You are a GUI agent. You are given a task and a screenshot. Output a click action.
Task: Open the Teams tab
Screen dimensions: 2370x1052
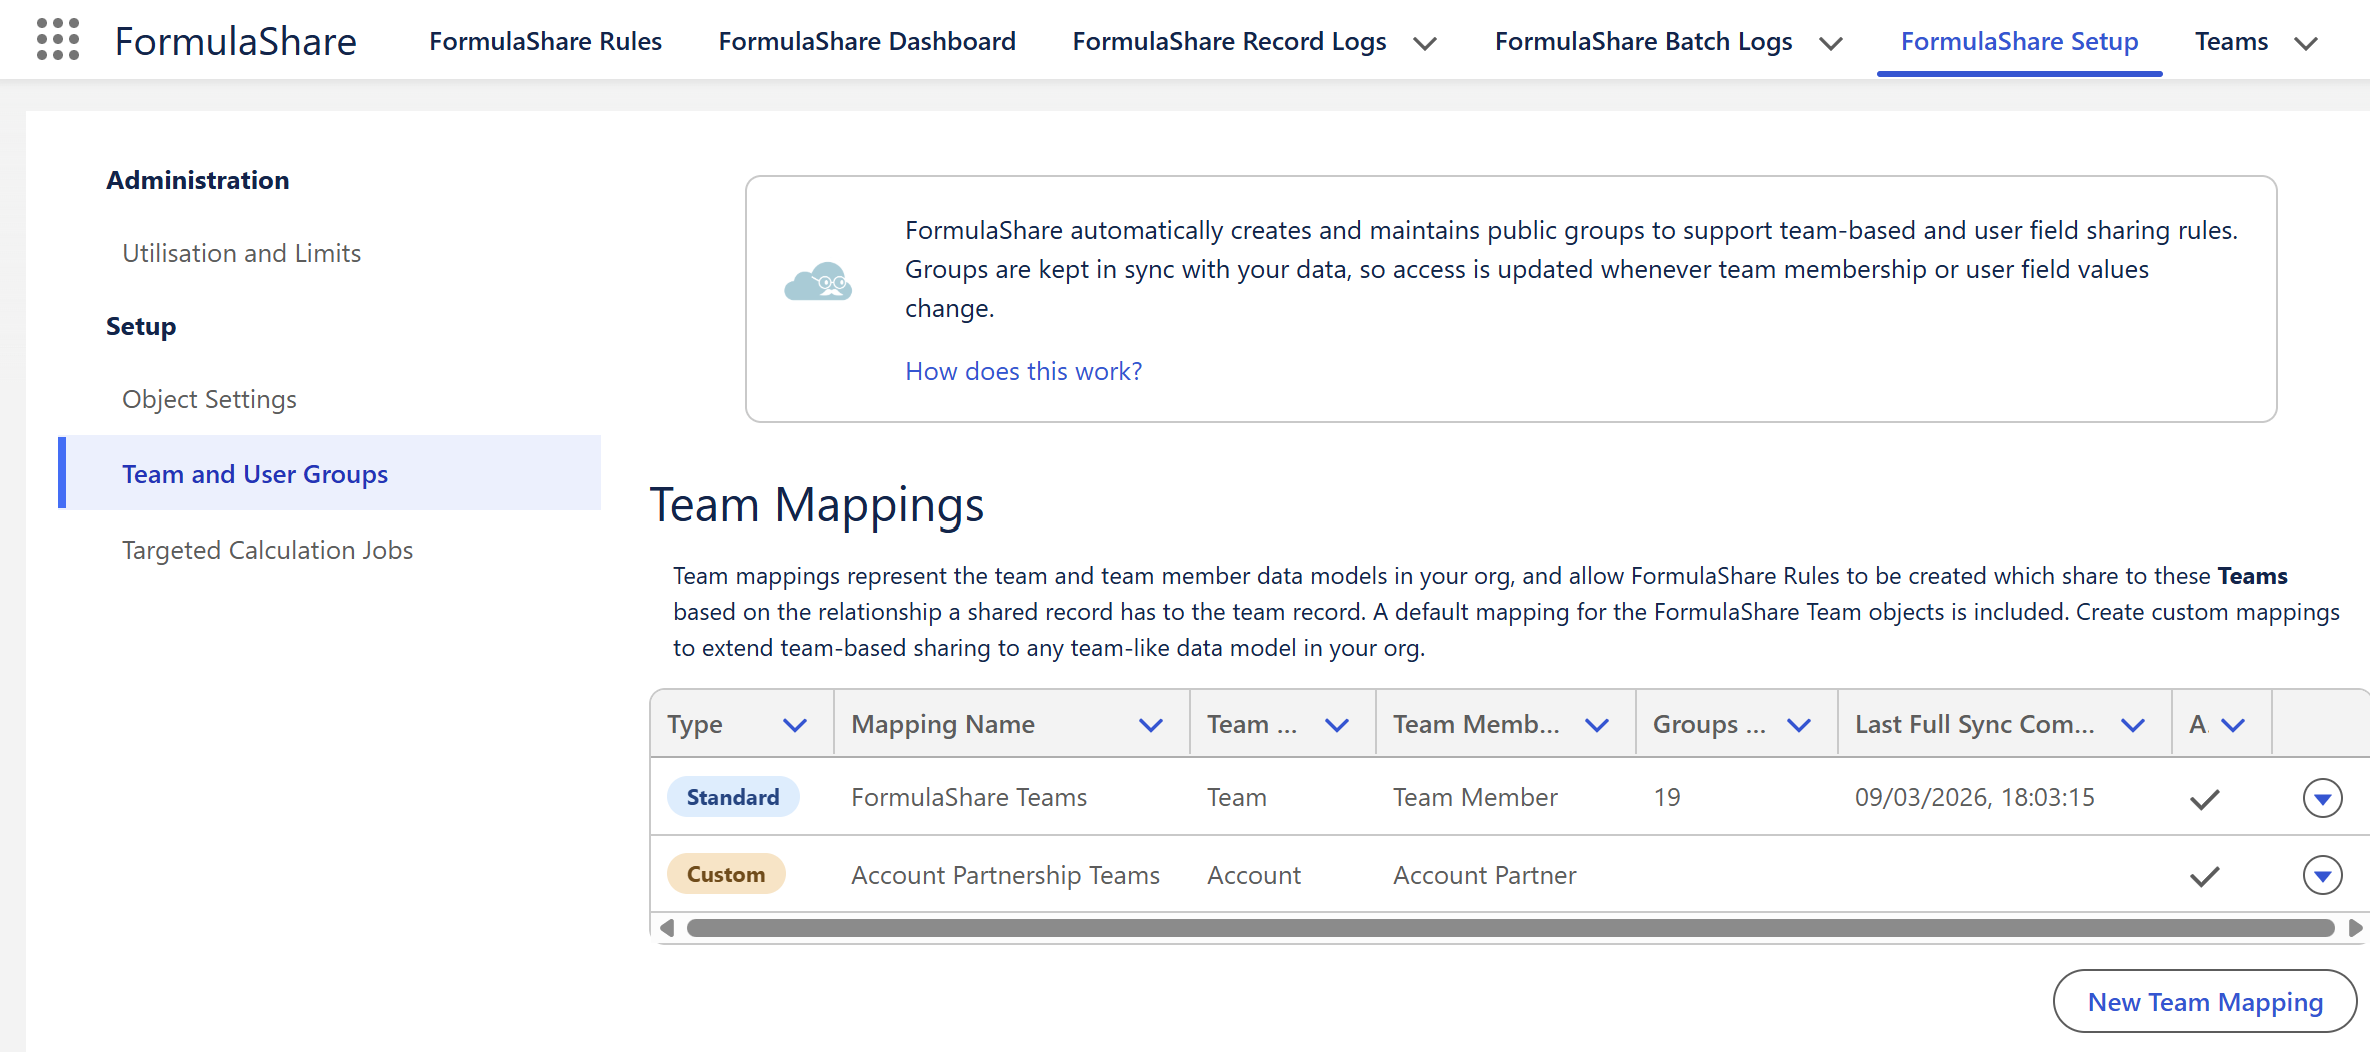[2231, 41]
